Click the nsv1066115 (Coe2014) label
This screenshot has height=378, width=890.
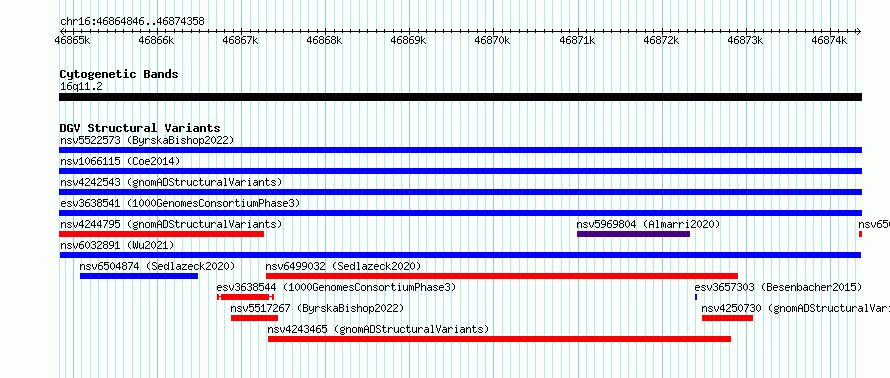pyautogui.click(x=120, y=161)
